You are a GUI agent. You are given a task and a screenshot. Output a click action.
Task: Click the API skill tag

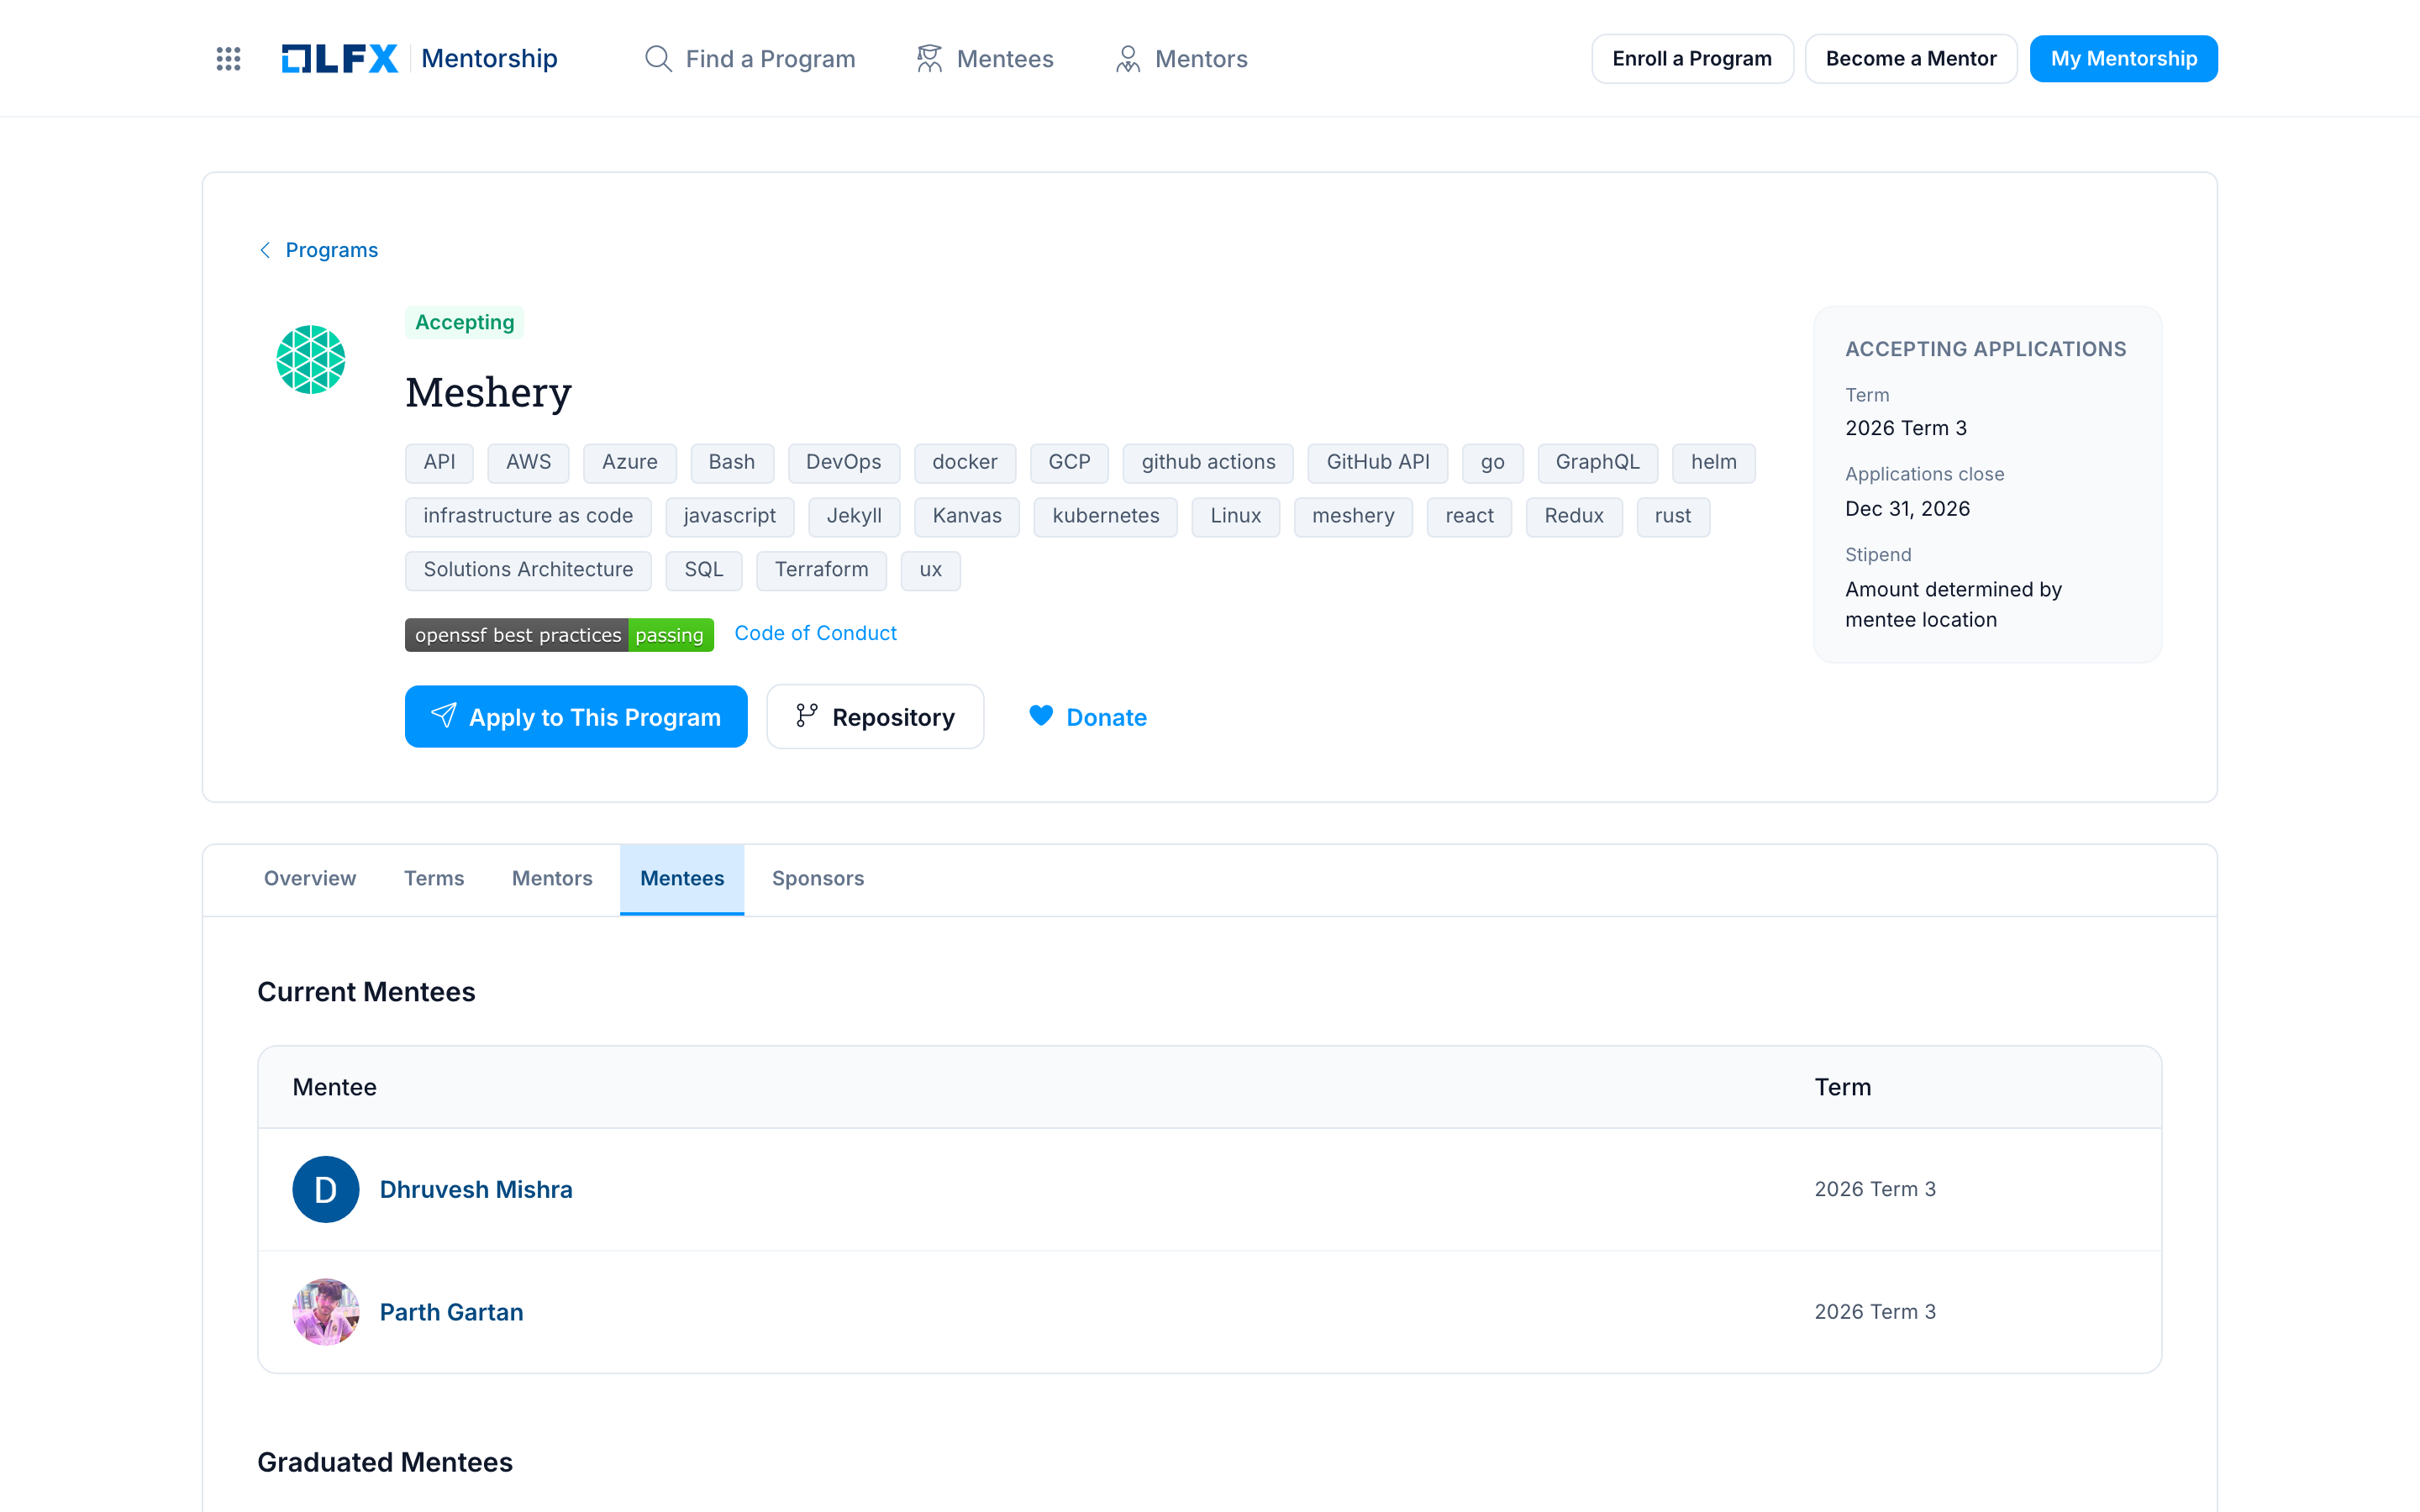coord(439,462)
